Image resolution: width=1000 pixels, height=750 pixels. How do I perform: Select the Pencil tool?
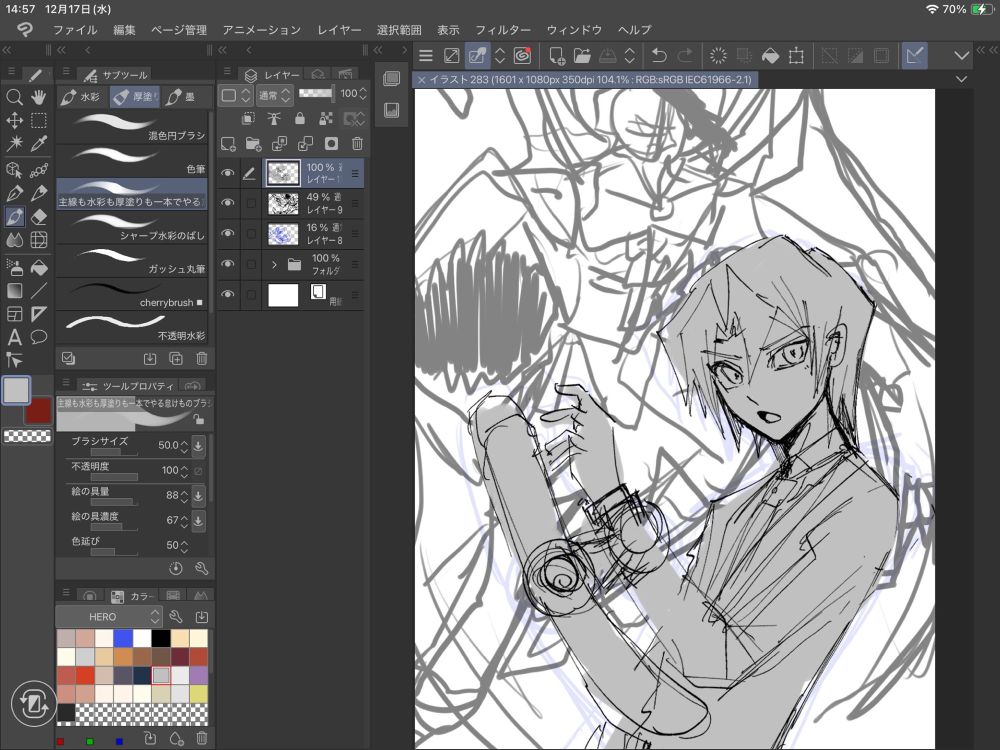[x=39, y=193]
